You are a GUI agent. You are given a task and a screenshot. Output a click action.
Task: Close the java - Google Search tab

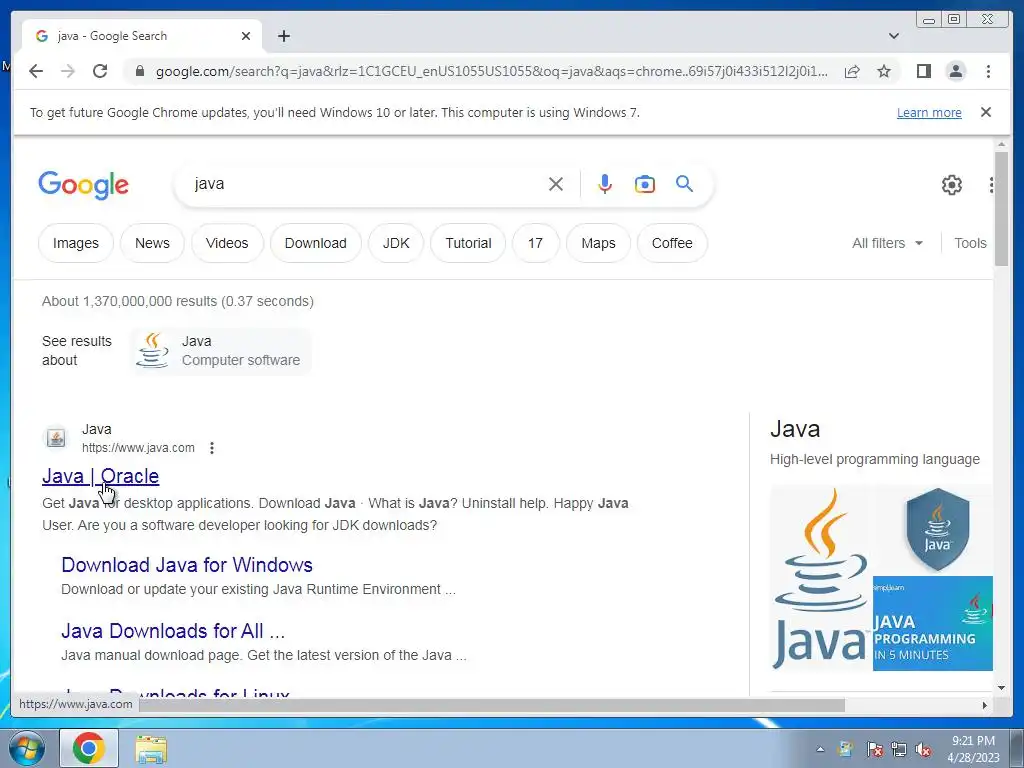pos(246,36)
